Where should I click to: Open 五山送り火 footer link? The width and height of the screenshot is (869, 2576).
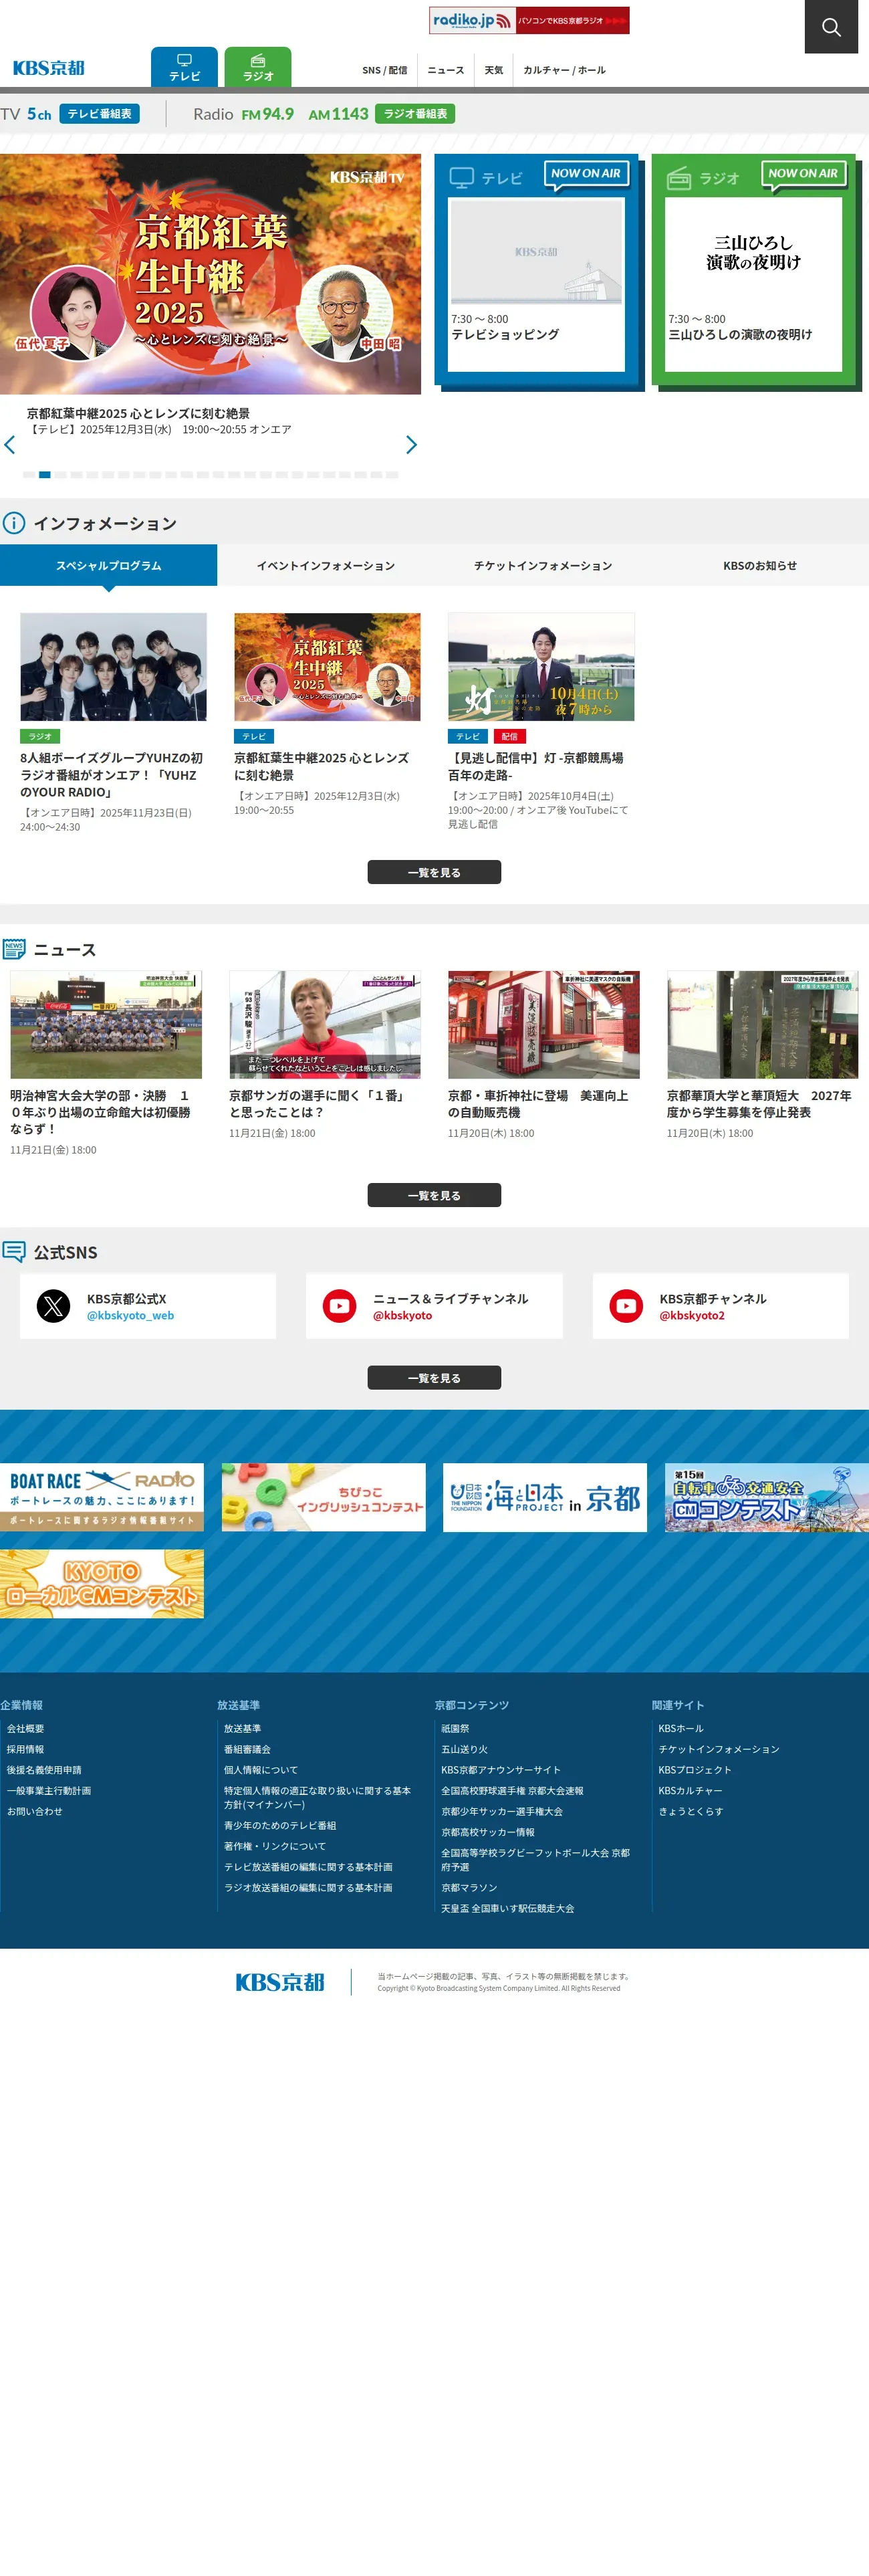point(464,1749)
